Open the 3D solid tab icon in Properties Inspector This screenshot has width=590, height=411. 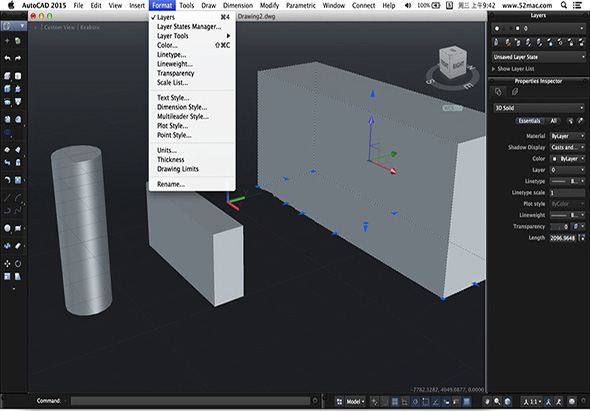(514, 92)
